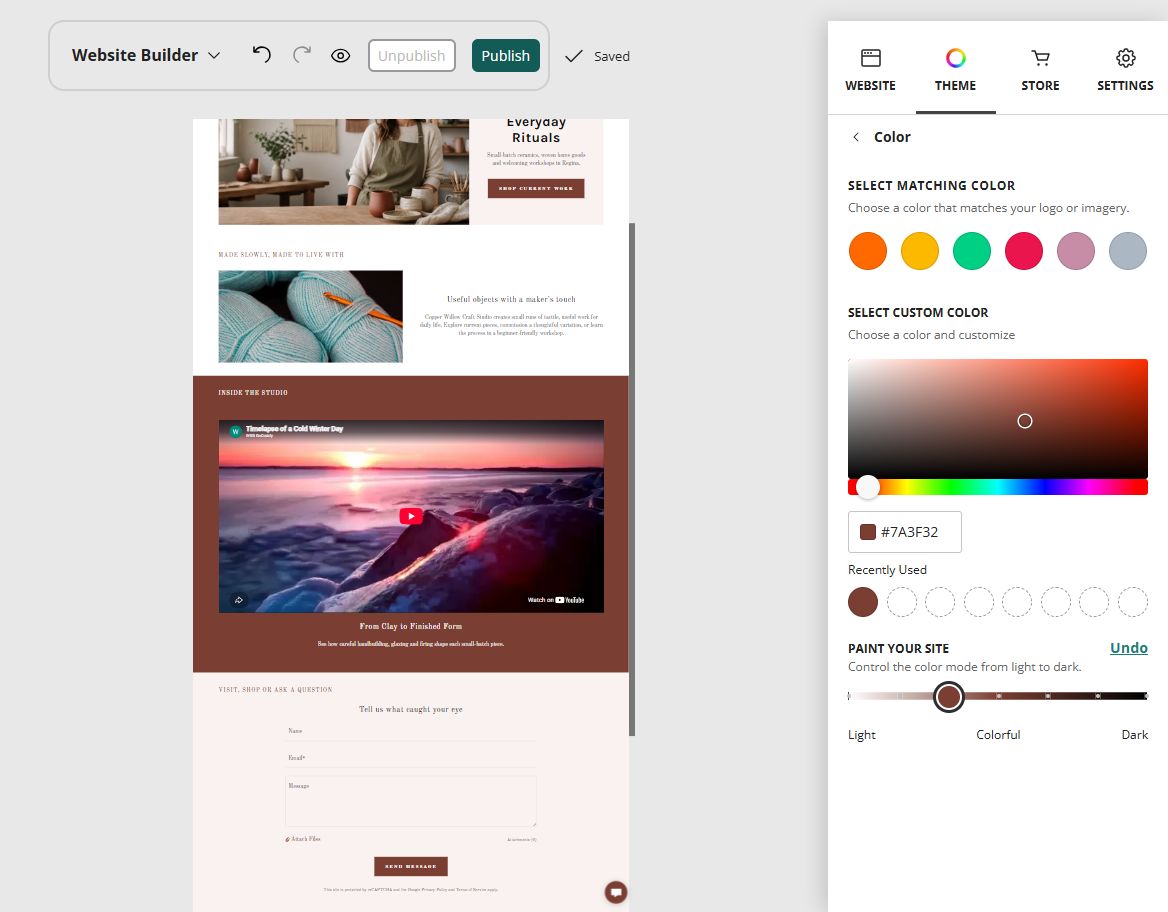Click the Message textarea in contact form

(410, 801)
